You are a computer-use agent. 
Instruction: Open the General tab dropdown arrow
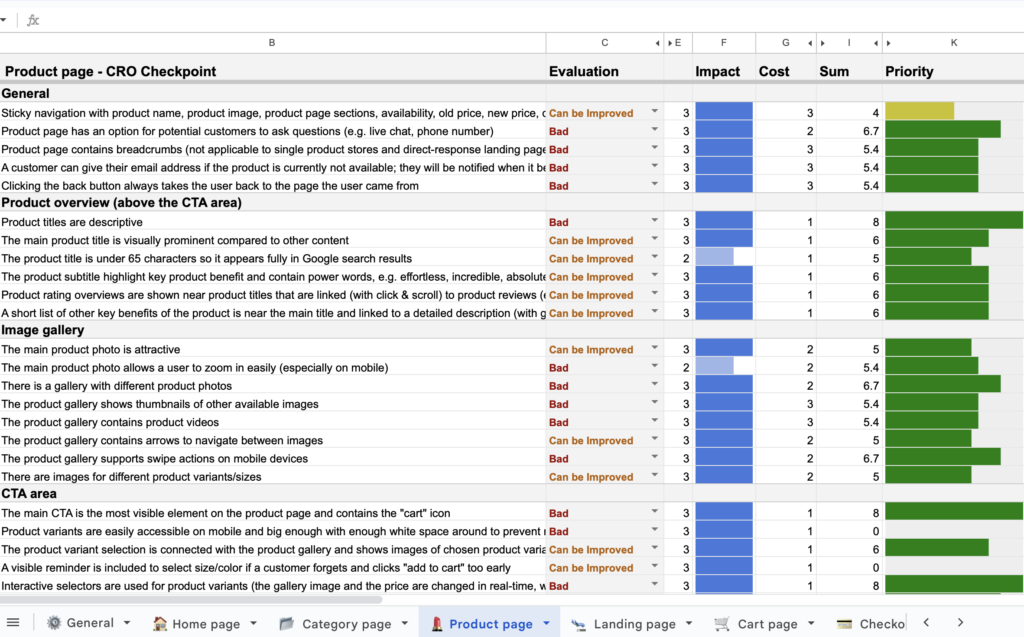pos(127,623)
